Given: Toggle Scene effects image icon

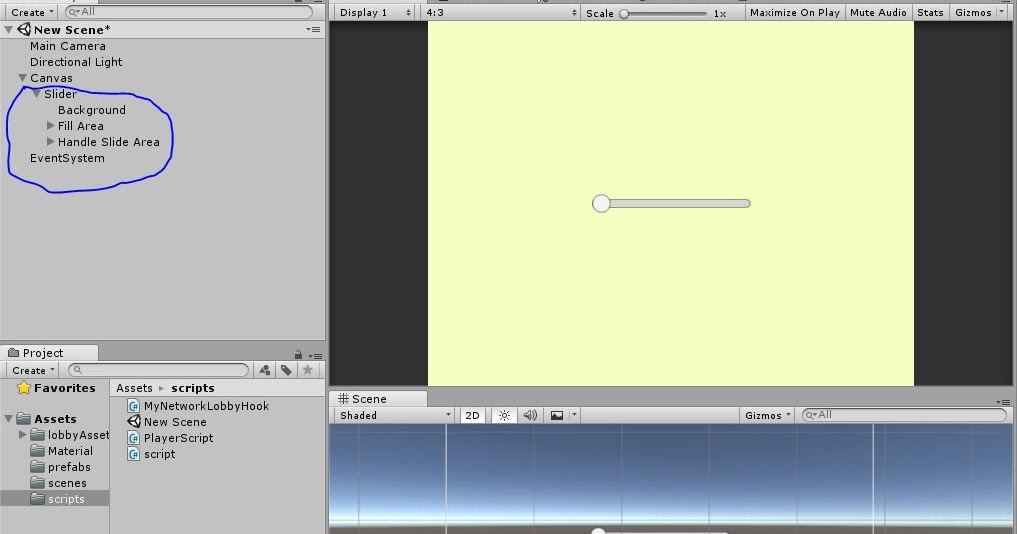Looking at the screenshot, I should [x=556, y=415].
